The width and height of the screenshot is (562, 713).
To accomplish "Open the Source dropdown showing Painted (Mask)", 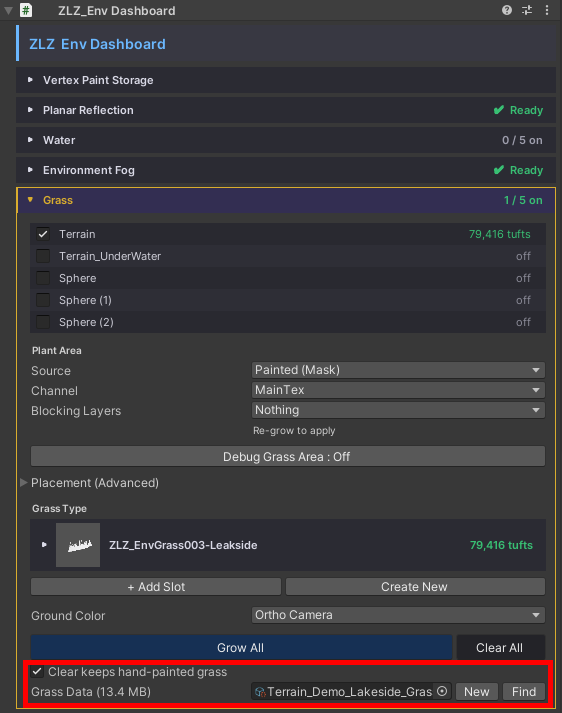I will (398, 370).
